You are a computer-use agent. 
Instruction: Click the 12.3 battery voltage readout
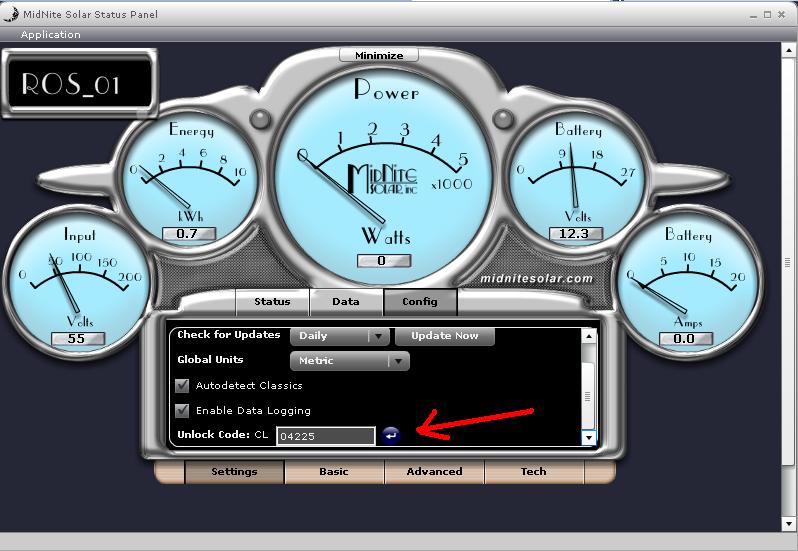point(576,234)
